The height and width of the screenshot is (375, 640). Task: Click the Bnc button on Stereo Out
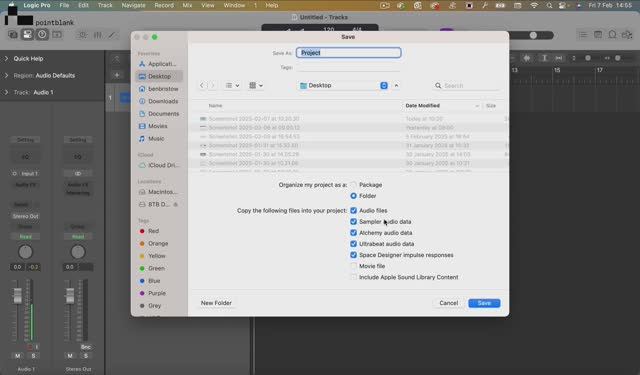point(86,347)
